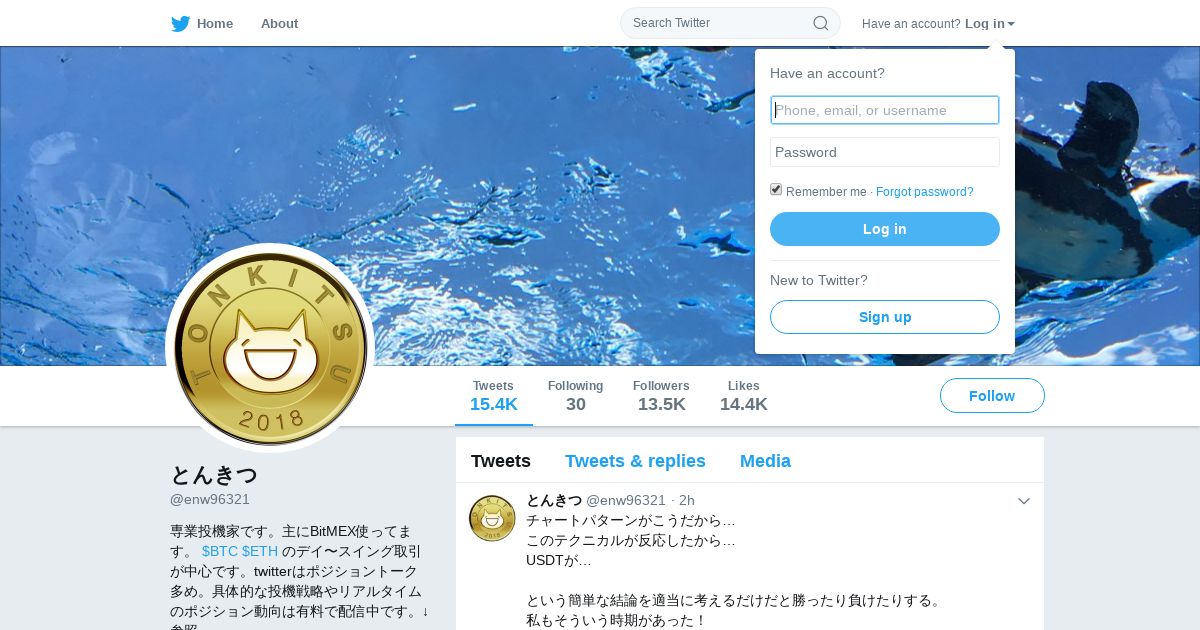1200x630 pixels.
Task: Collapse the Log in dropdown caret
Action: (x=1011, y=24)
